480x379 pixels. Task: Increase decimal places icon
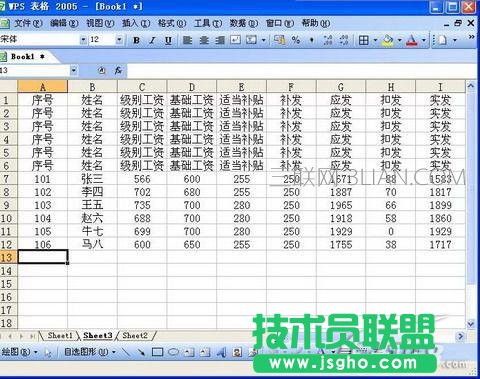[328, 40]
